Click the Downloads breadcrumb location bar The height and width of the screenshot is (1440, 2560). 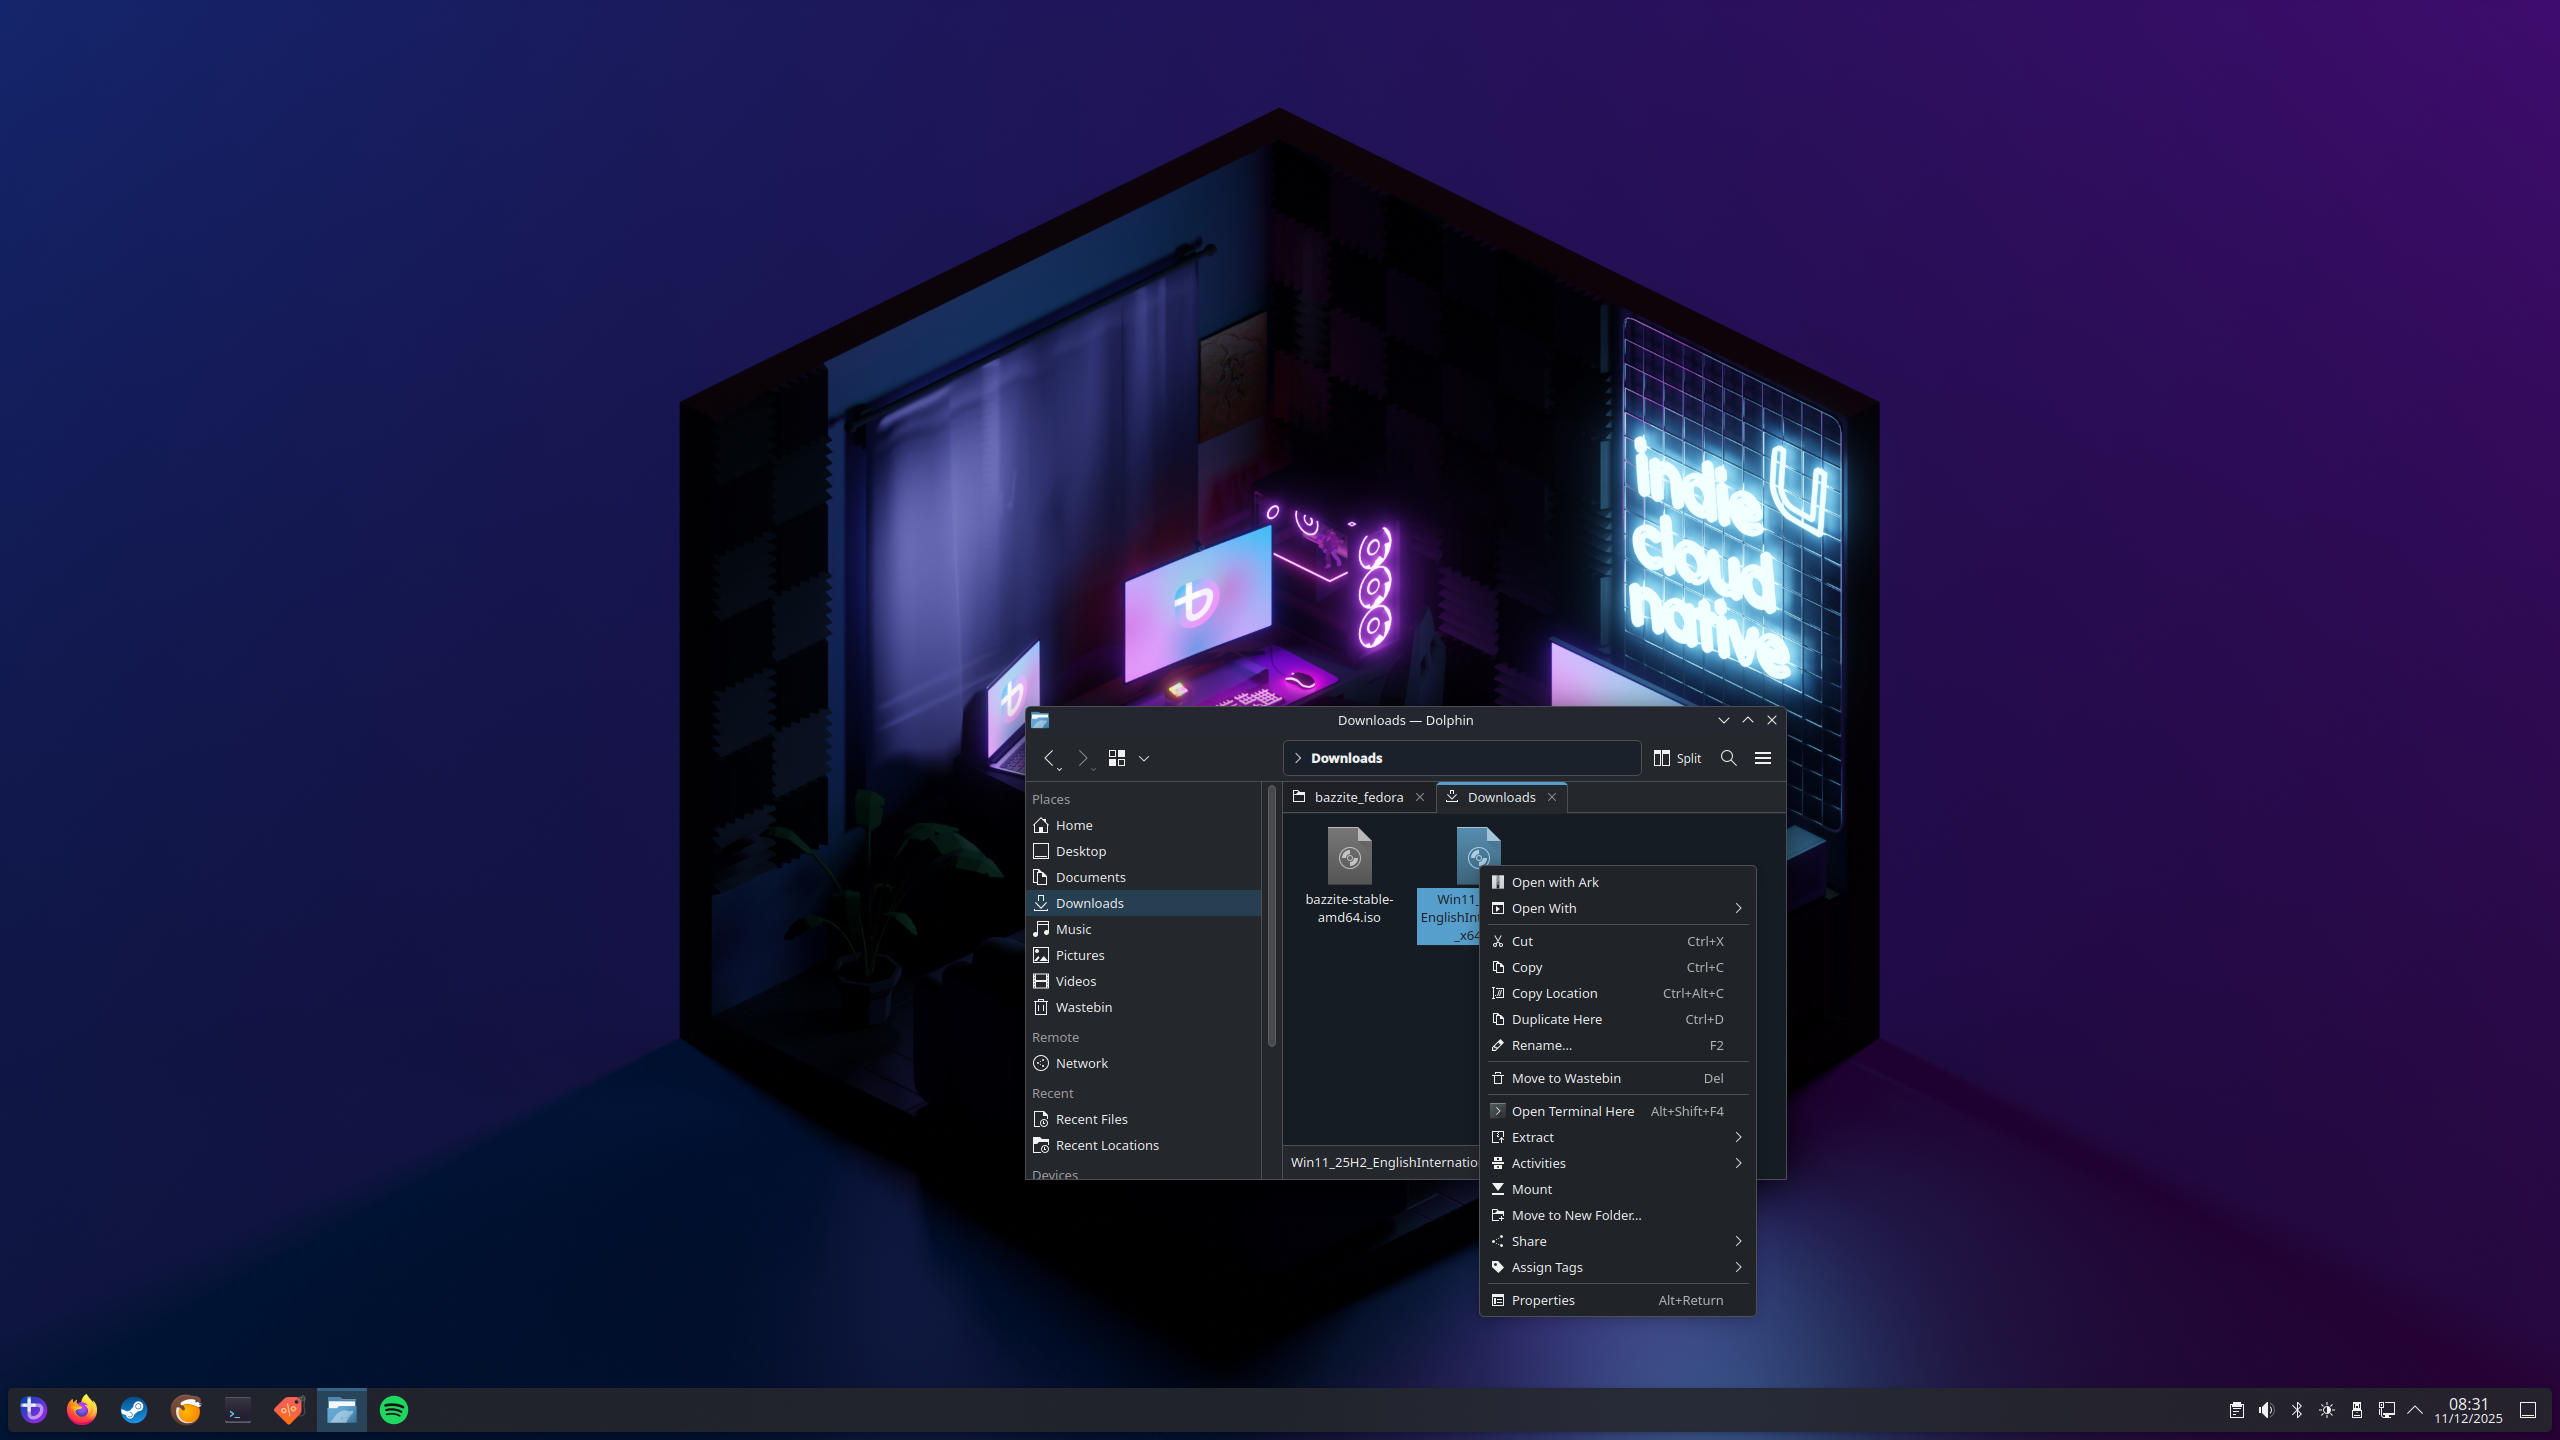pos(1346,758)
